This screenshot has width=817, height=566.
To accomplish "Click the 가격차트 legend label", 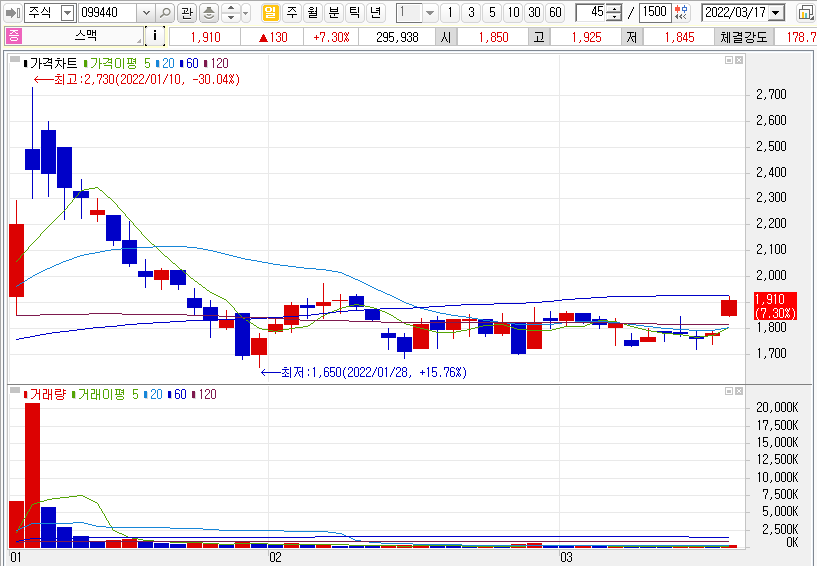I will [x=53, y=64].
